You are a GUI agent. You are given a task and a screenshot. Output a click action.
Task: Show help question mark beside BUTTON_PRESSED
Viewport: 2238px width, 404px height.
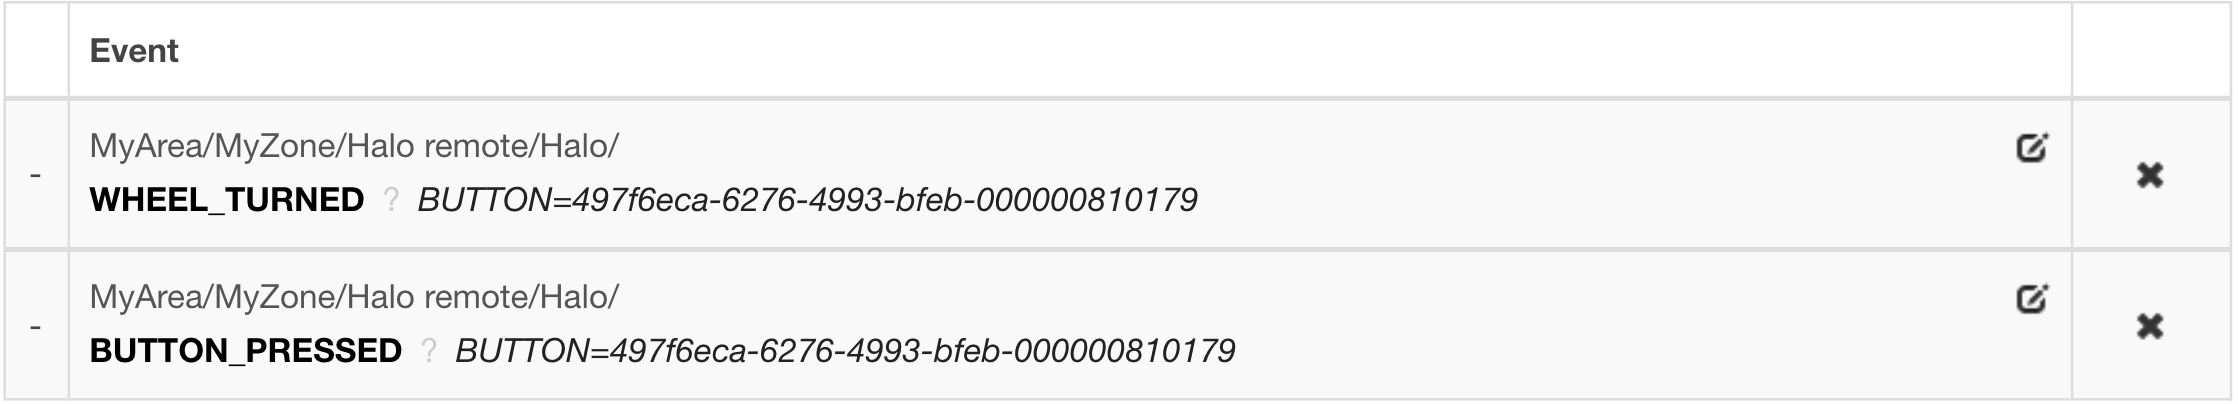(429, 351)
